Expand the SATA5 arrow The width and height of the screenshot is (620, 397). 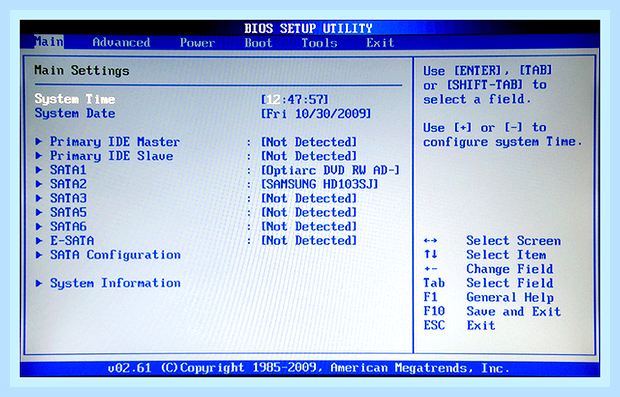coord(39,212)
